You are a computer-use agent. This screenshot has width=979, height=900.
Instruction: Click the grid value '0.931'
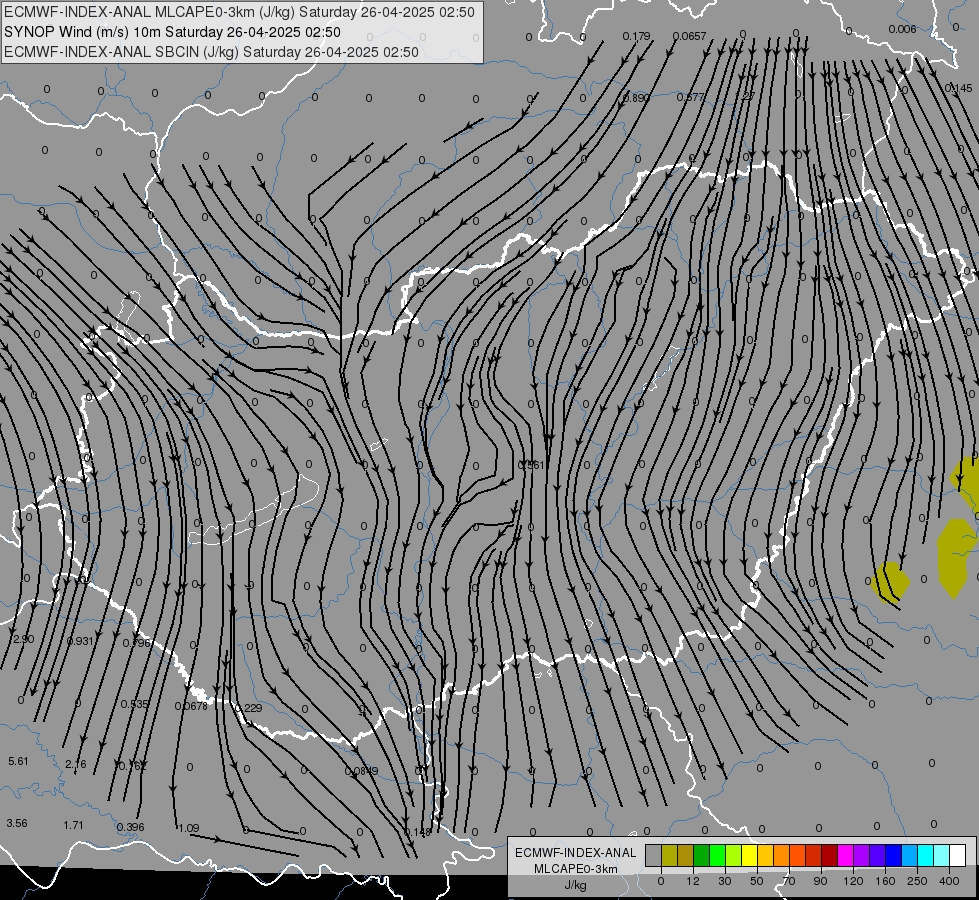click(x=80, y=641)
